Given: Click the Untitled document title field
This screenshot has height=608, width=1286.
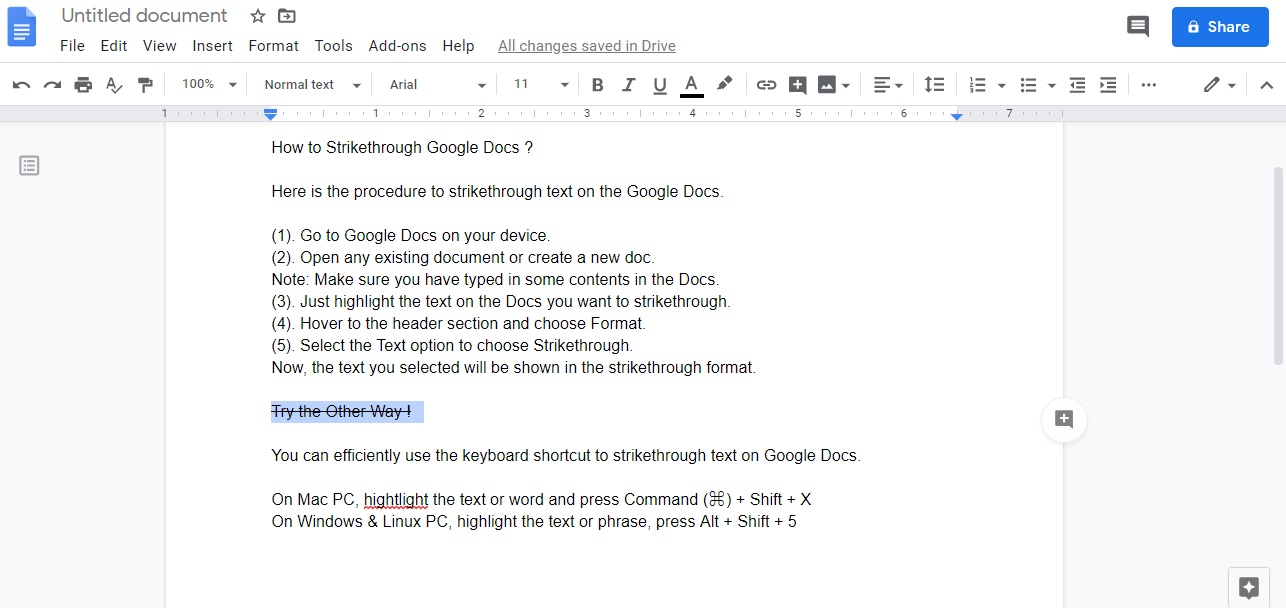Looking at the screenshot, I should click(145, 16).
